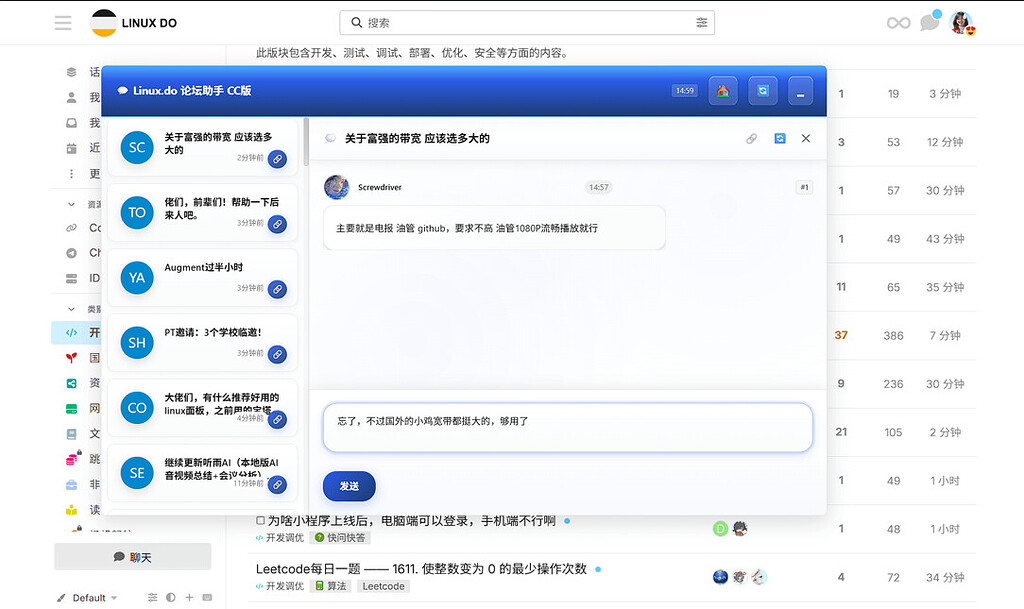Close the opened topic pane

point(806,138)
